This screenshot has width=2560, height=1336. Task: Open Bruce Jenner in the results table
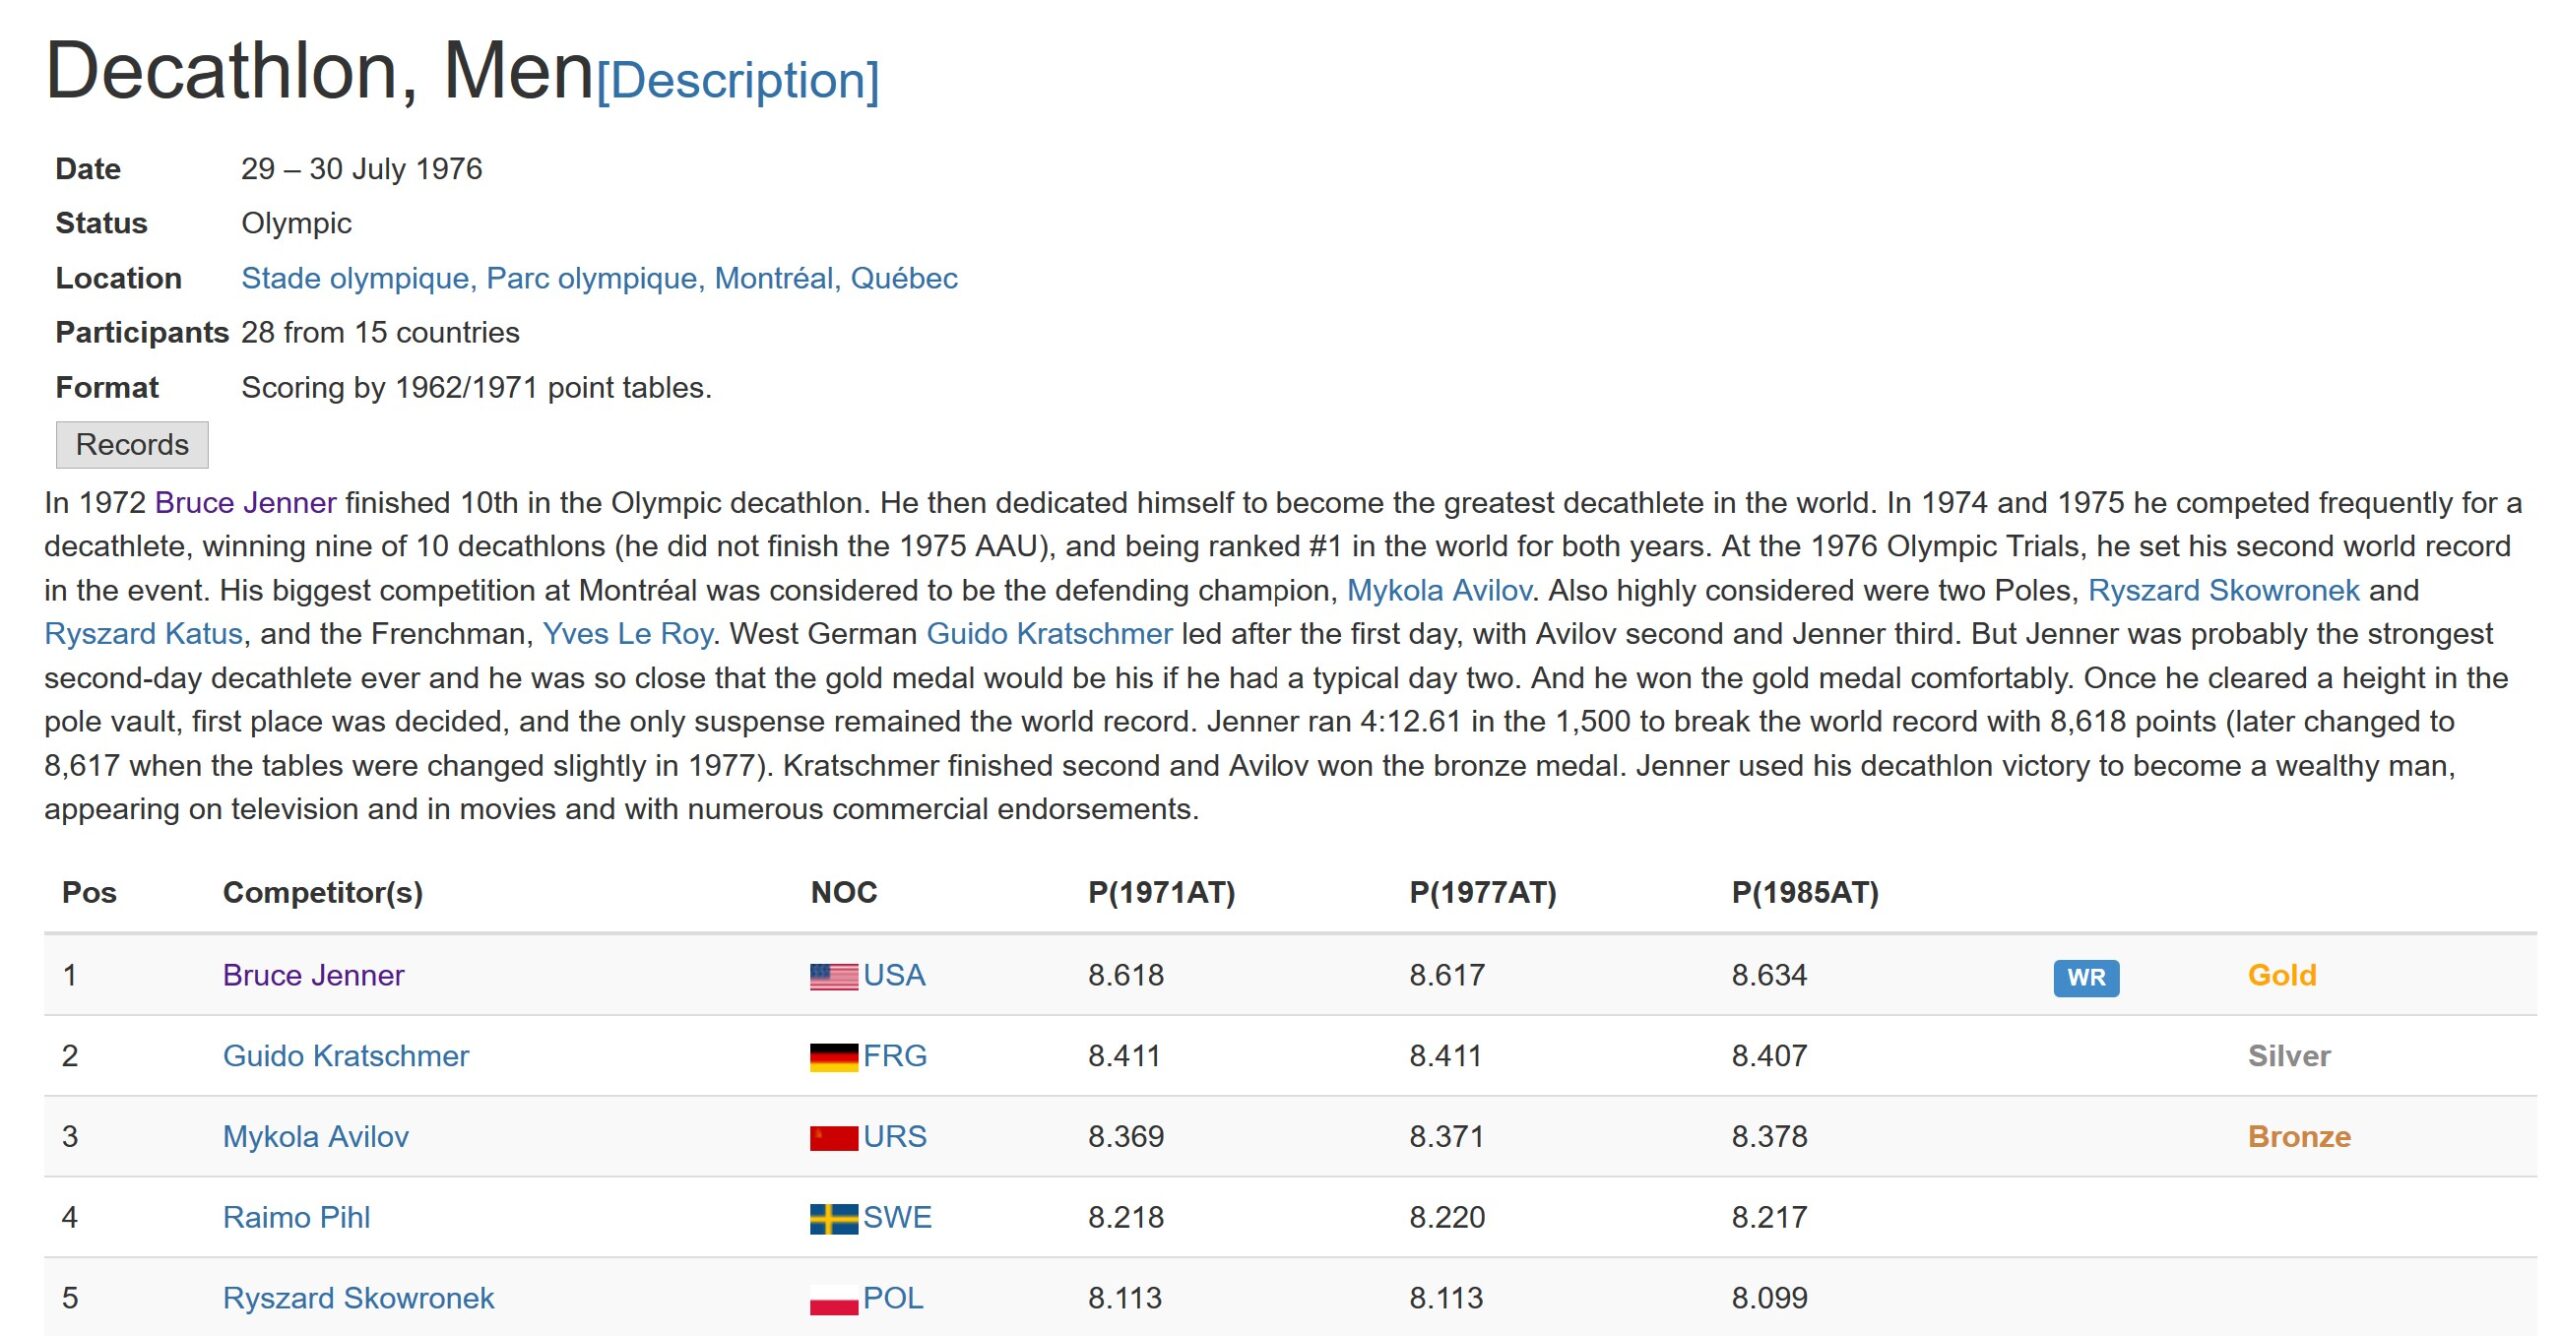pyautogui.click(x=313, y=975)
